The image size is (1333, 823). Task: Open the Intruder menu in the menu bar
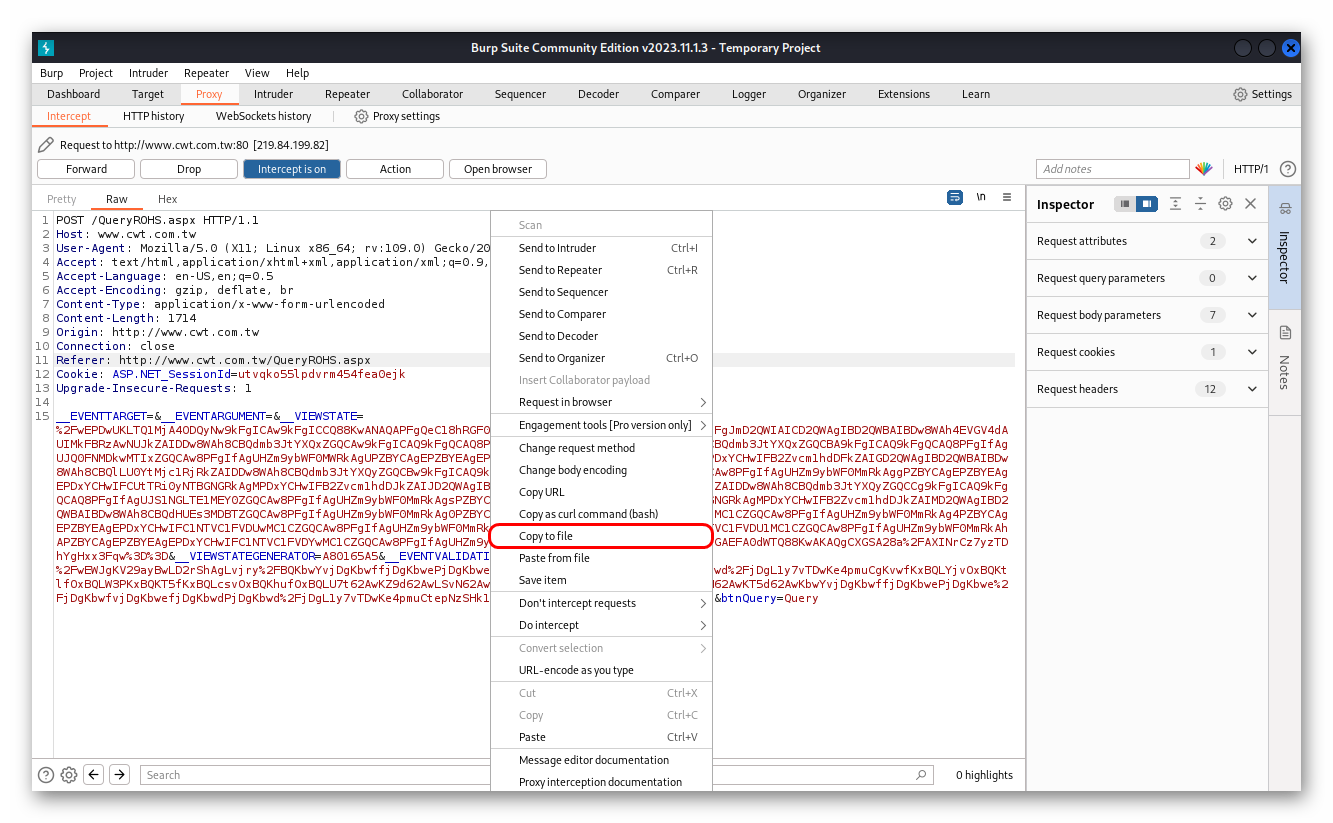148,73
